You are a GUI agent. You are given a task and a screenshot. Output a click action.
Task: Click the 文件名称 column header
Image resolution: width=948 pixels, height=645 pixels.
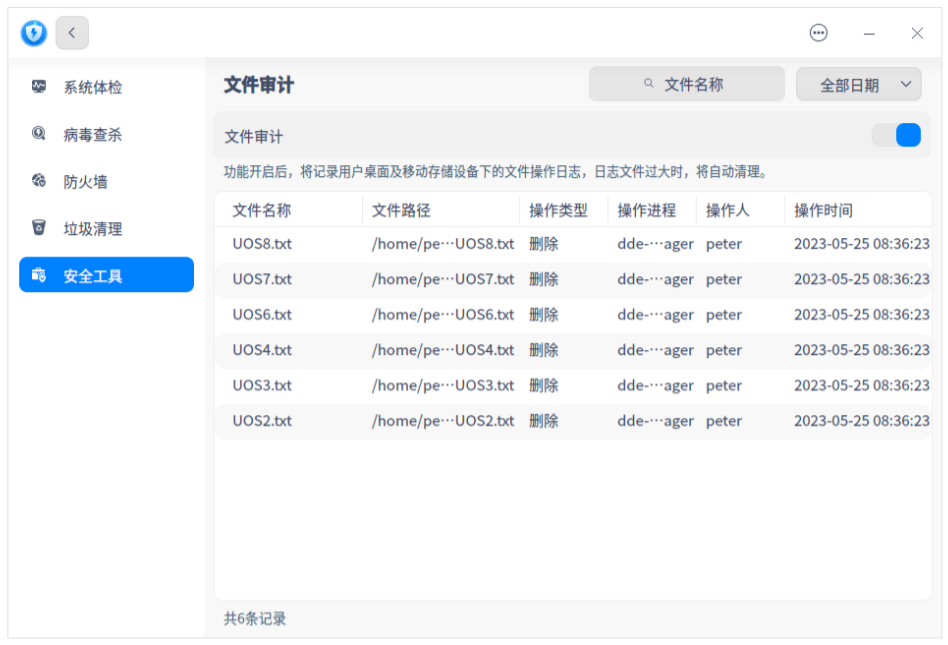pyautogui.click(x=262, y=210)
